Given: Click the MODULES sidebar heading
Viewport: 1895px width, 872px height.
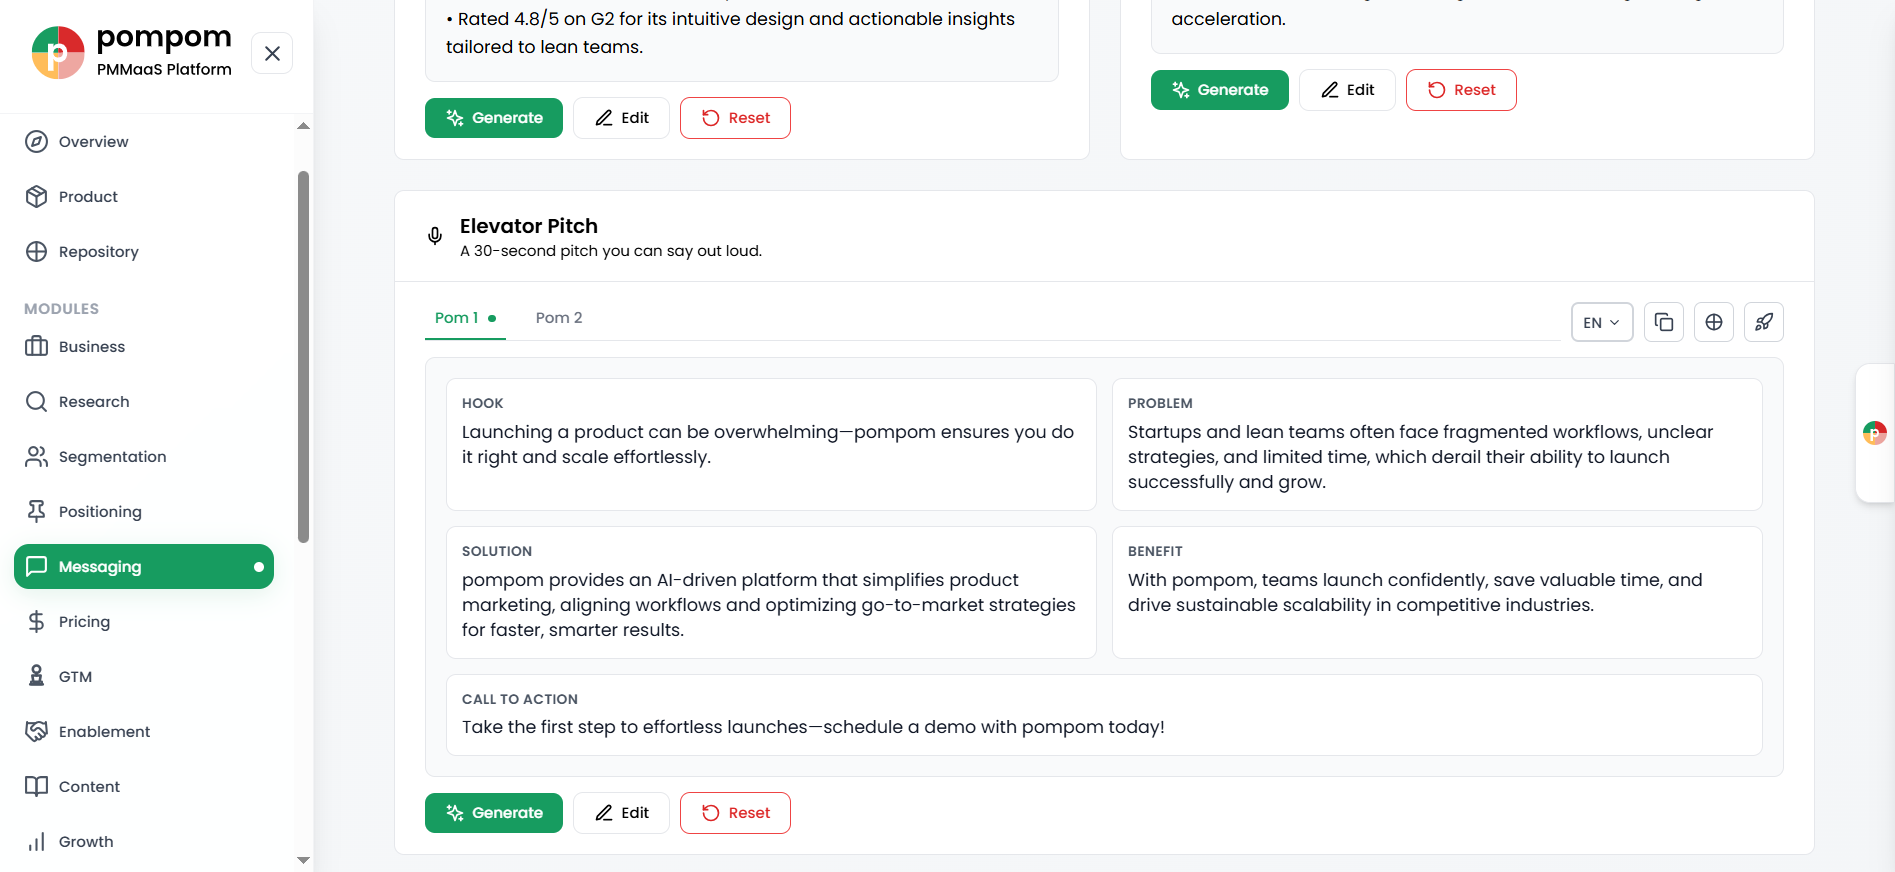Looking at the screenshot, I should click(62, 309).
